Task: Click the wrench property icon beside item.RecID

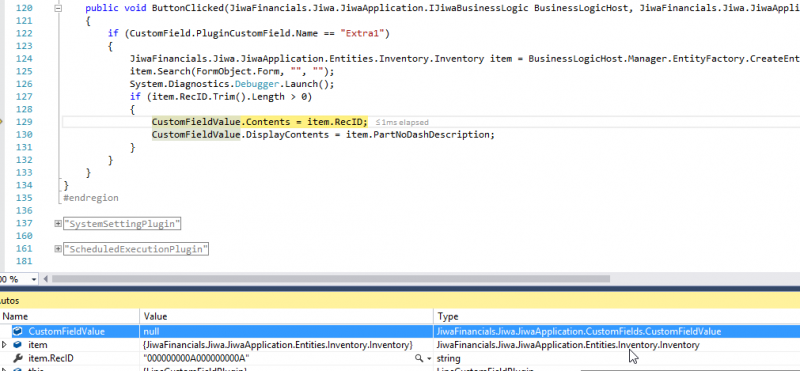Action: pos(17,359)
